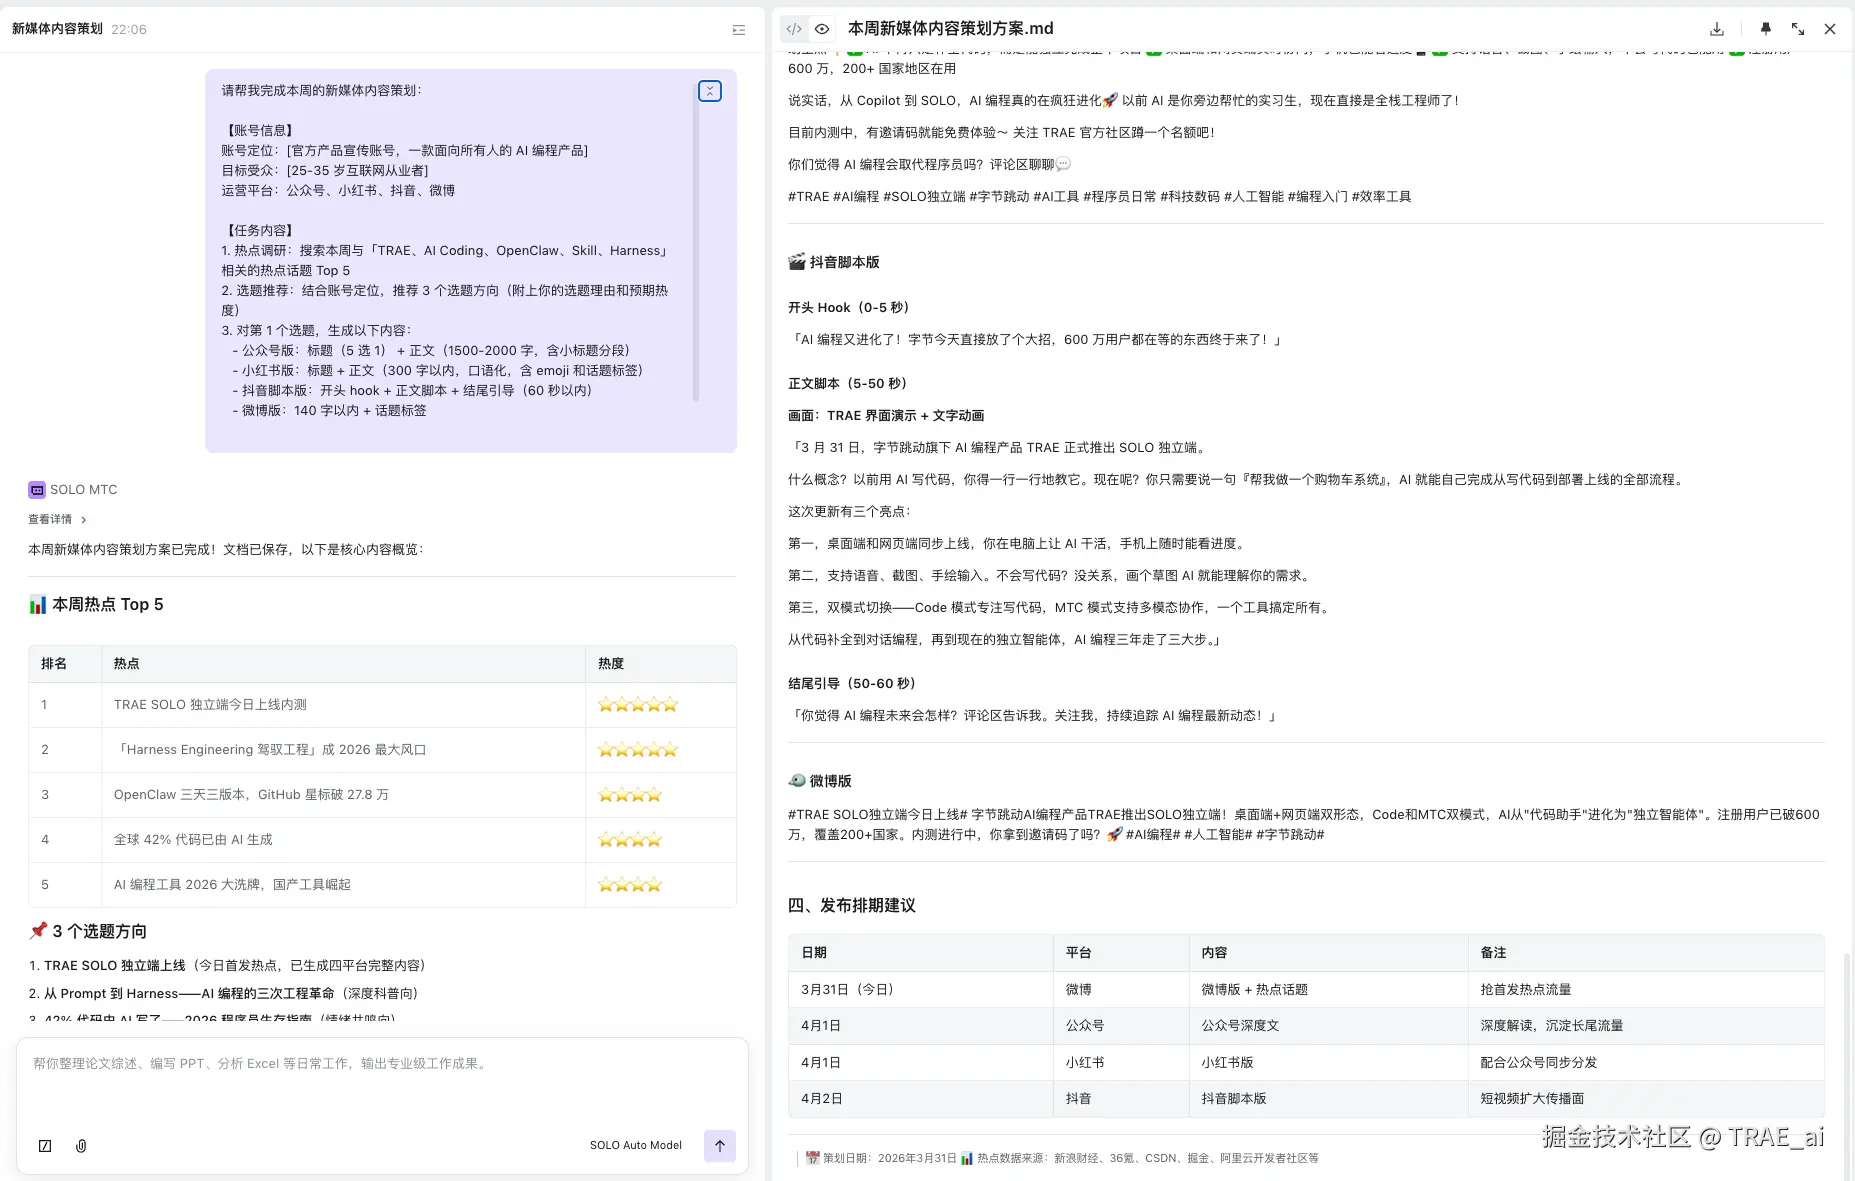The height and width of the screenshot is (1181, 1855).
Task: Attach a file with paperclip icon
Action: [x=81, y=1146]
